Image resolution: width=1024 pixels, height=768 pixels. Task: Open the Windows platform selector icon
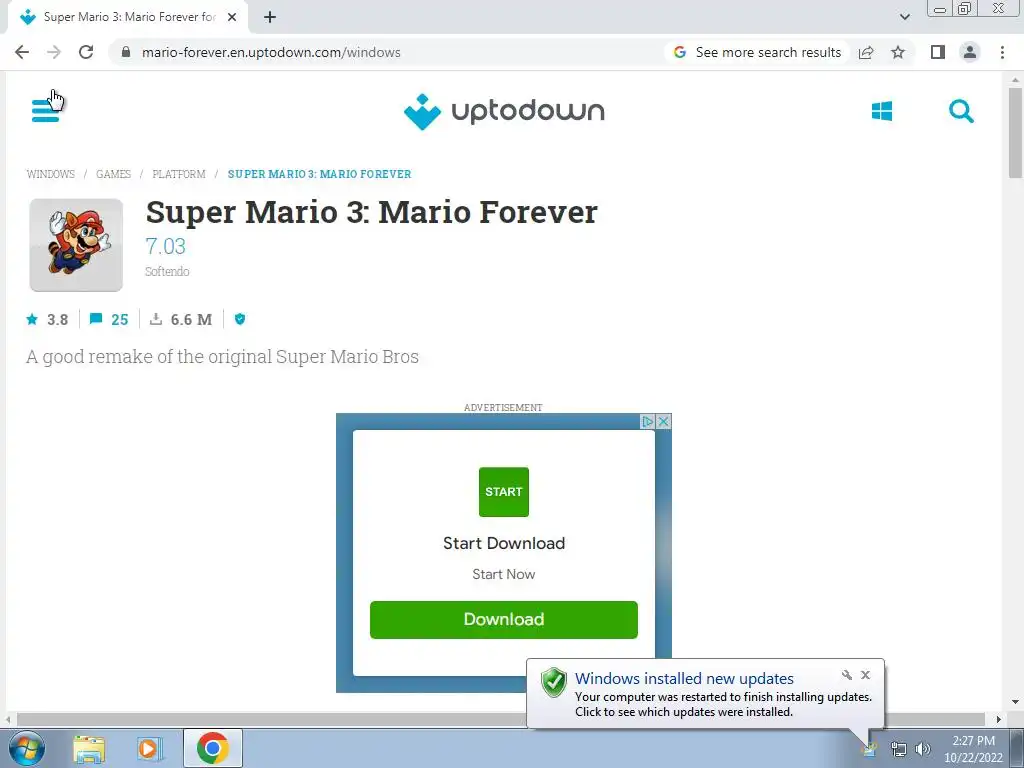[882, 111]
